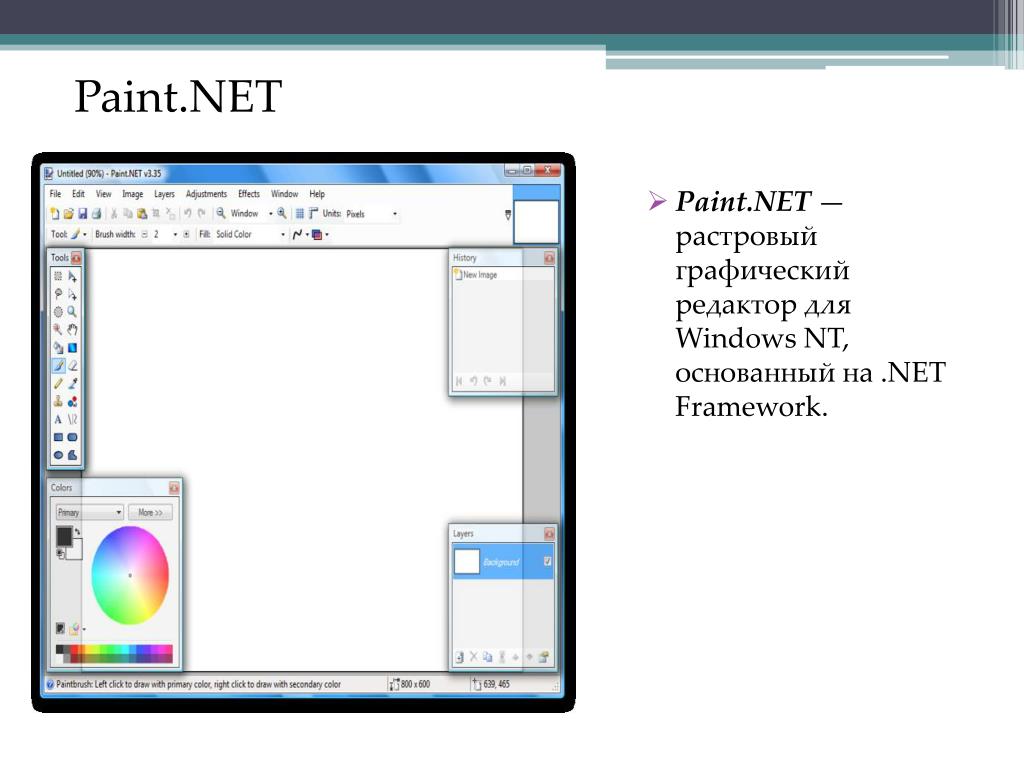1024x768 pixels.
Task: Select the Gradient tool
Action: 72,347
